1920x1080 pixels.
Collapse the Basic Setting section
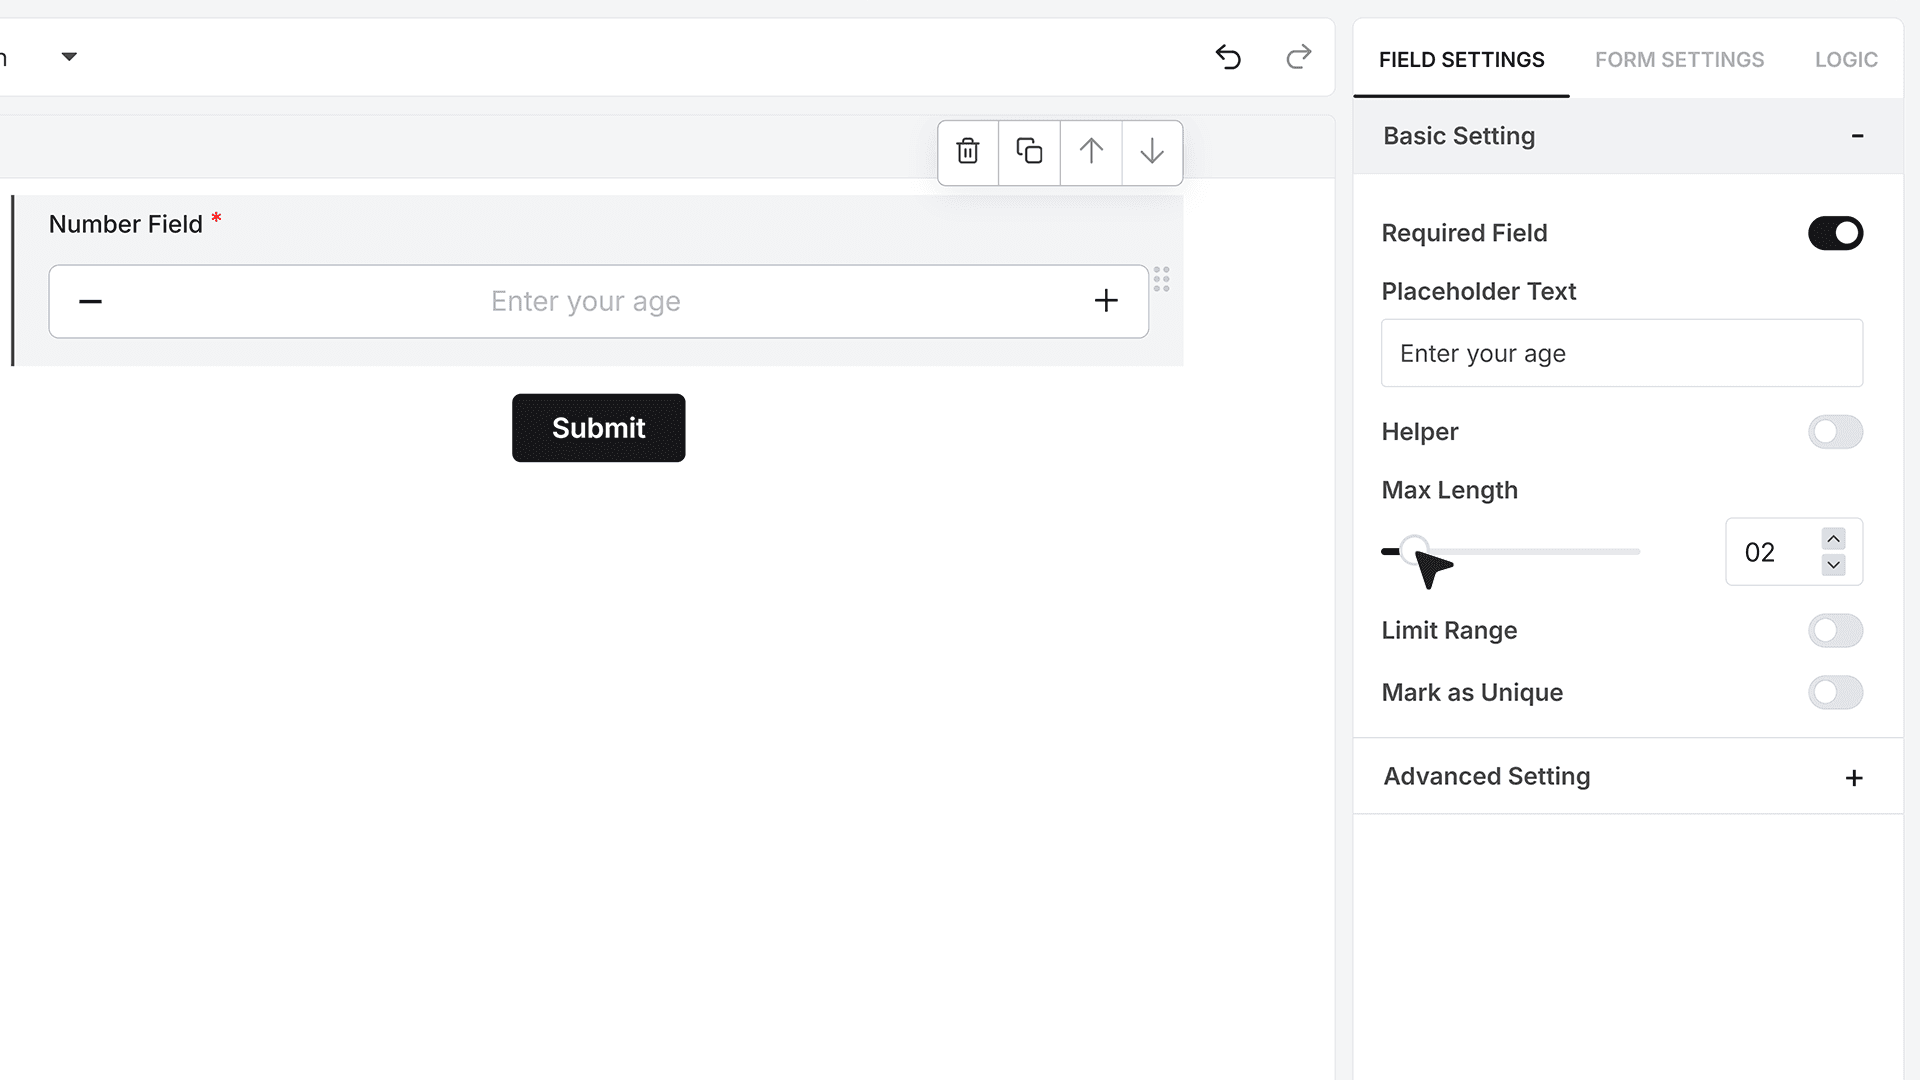(1857, 136)
